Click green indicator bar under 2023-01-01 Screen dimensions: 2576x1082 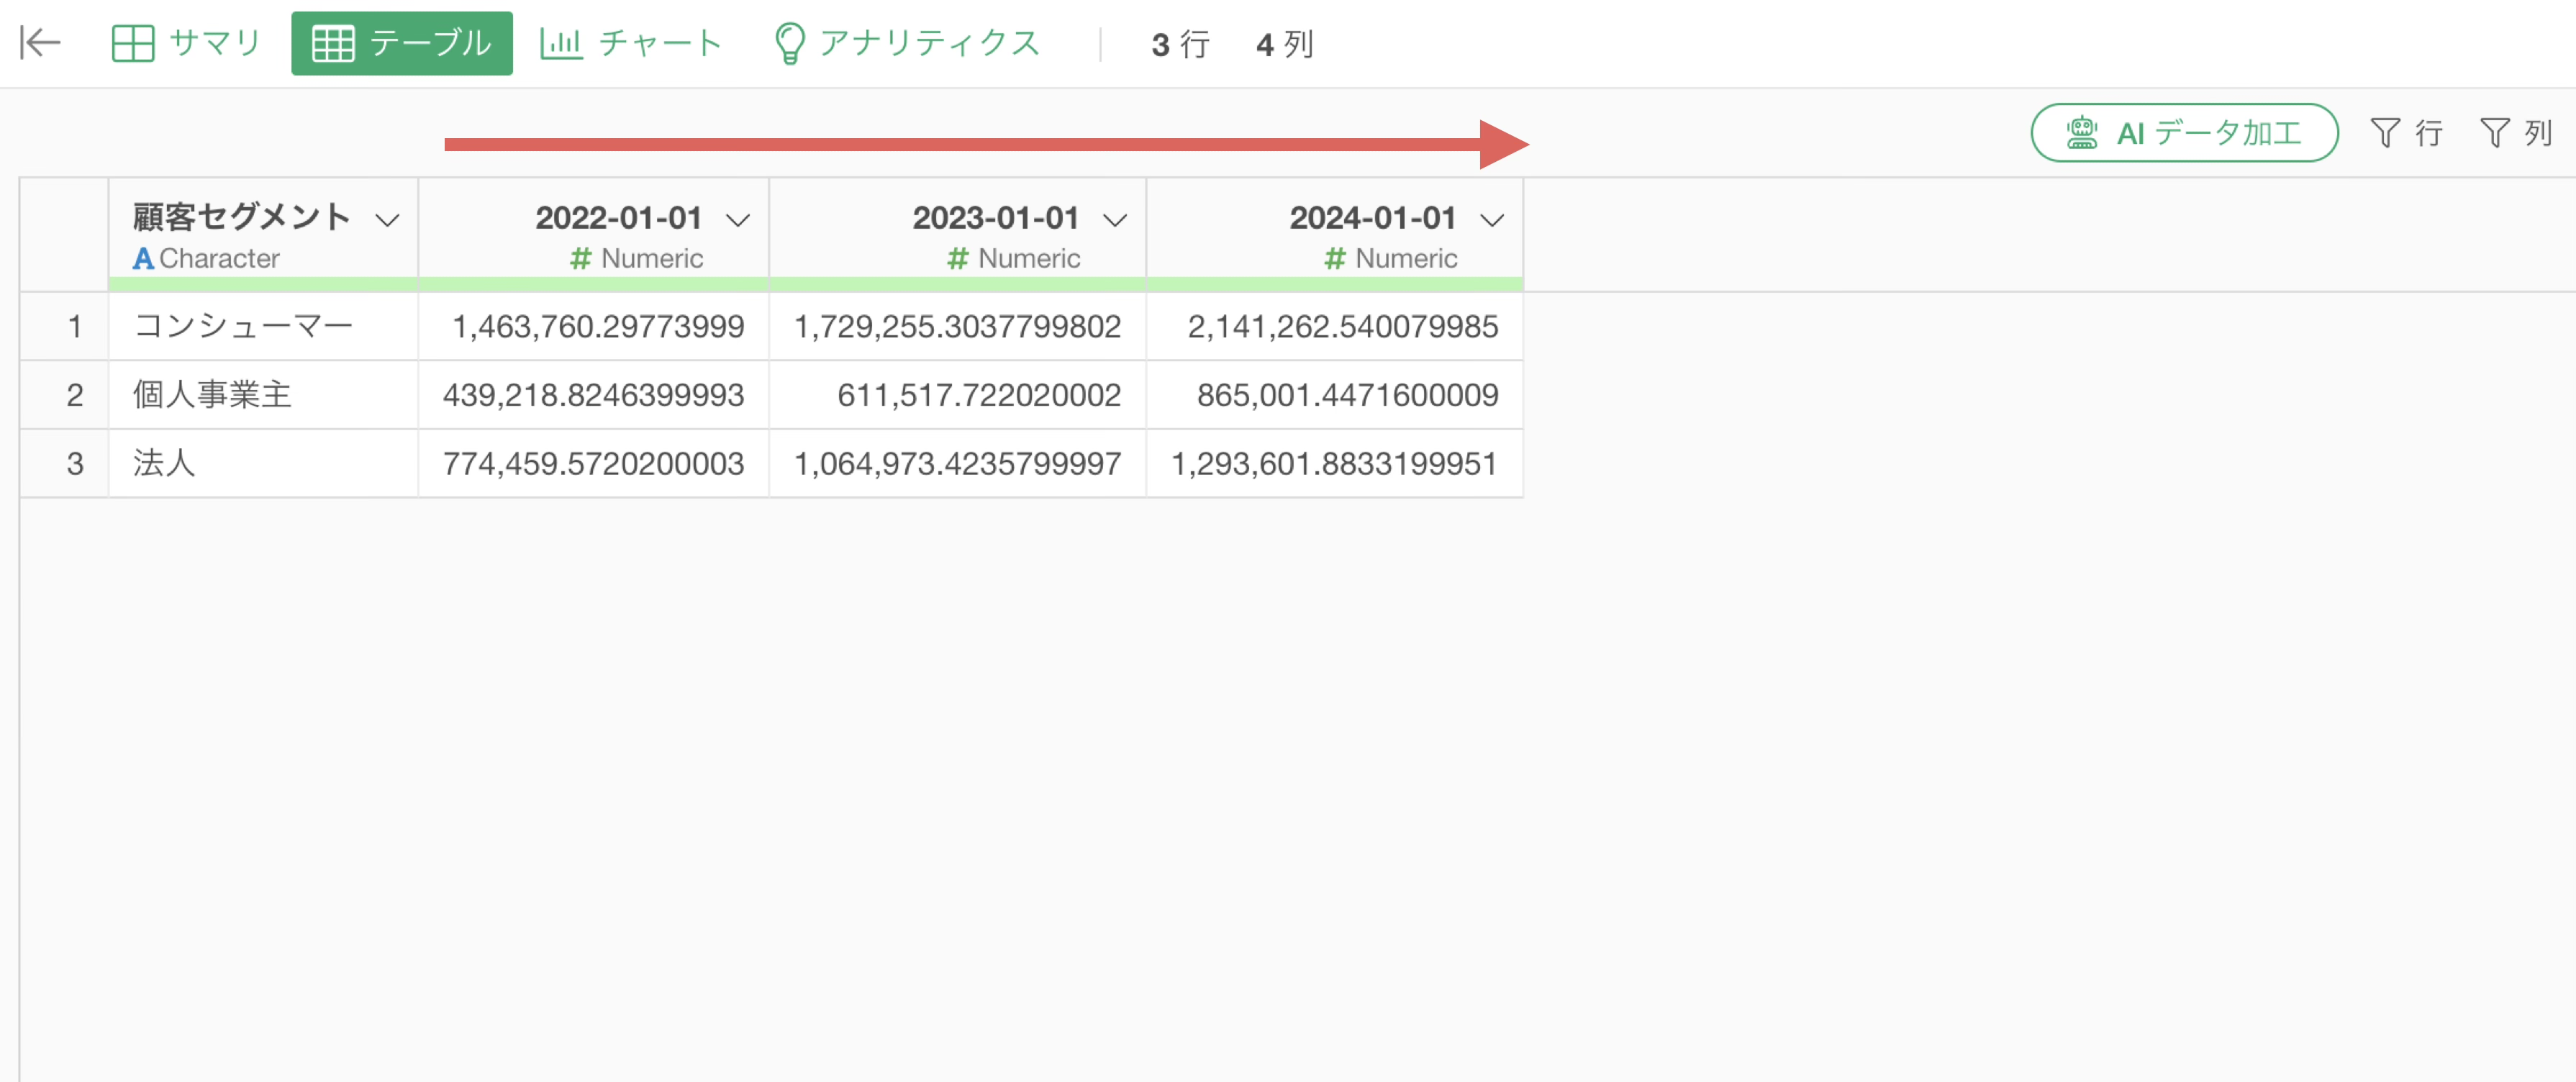pyautogui.click(x=957, y=285)
